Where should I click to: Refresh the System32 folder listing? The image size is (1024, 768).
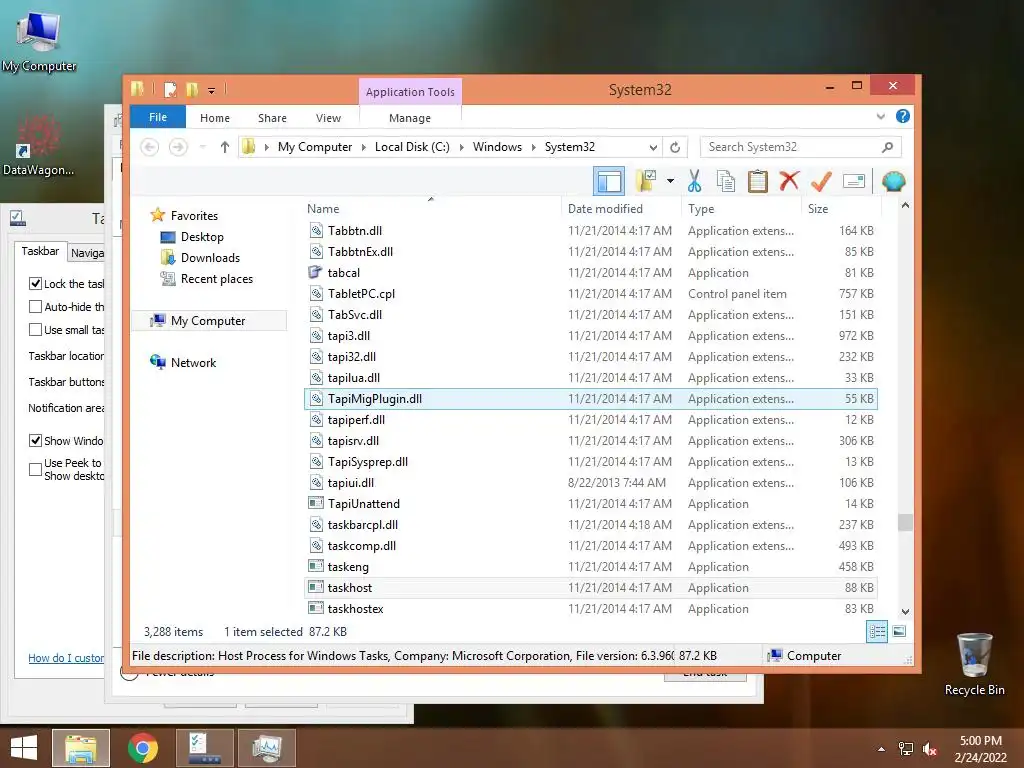(675, 147)
